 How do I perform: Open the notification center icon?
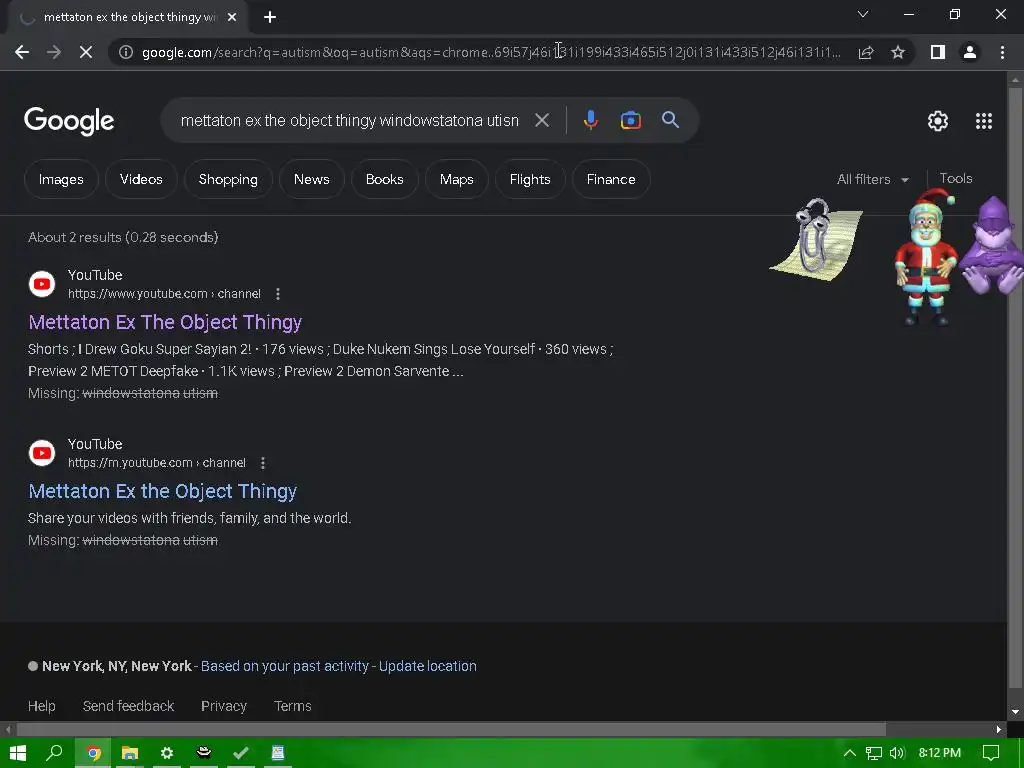(x=991, y=753)
